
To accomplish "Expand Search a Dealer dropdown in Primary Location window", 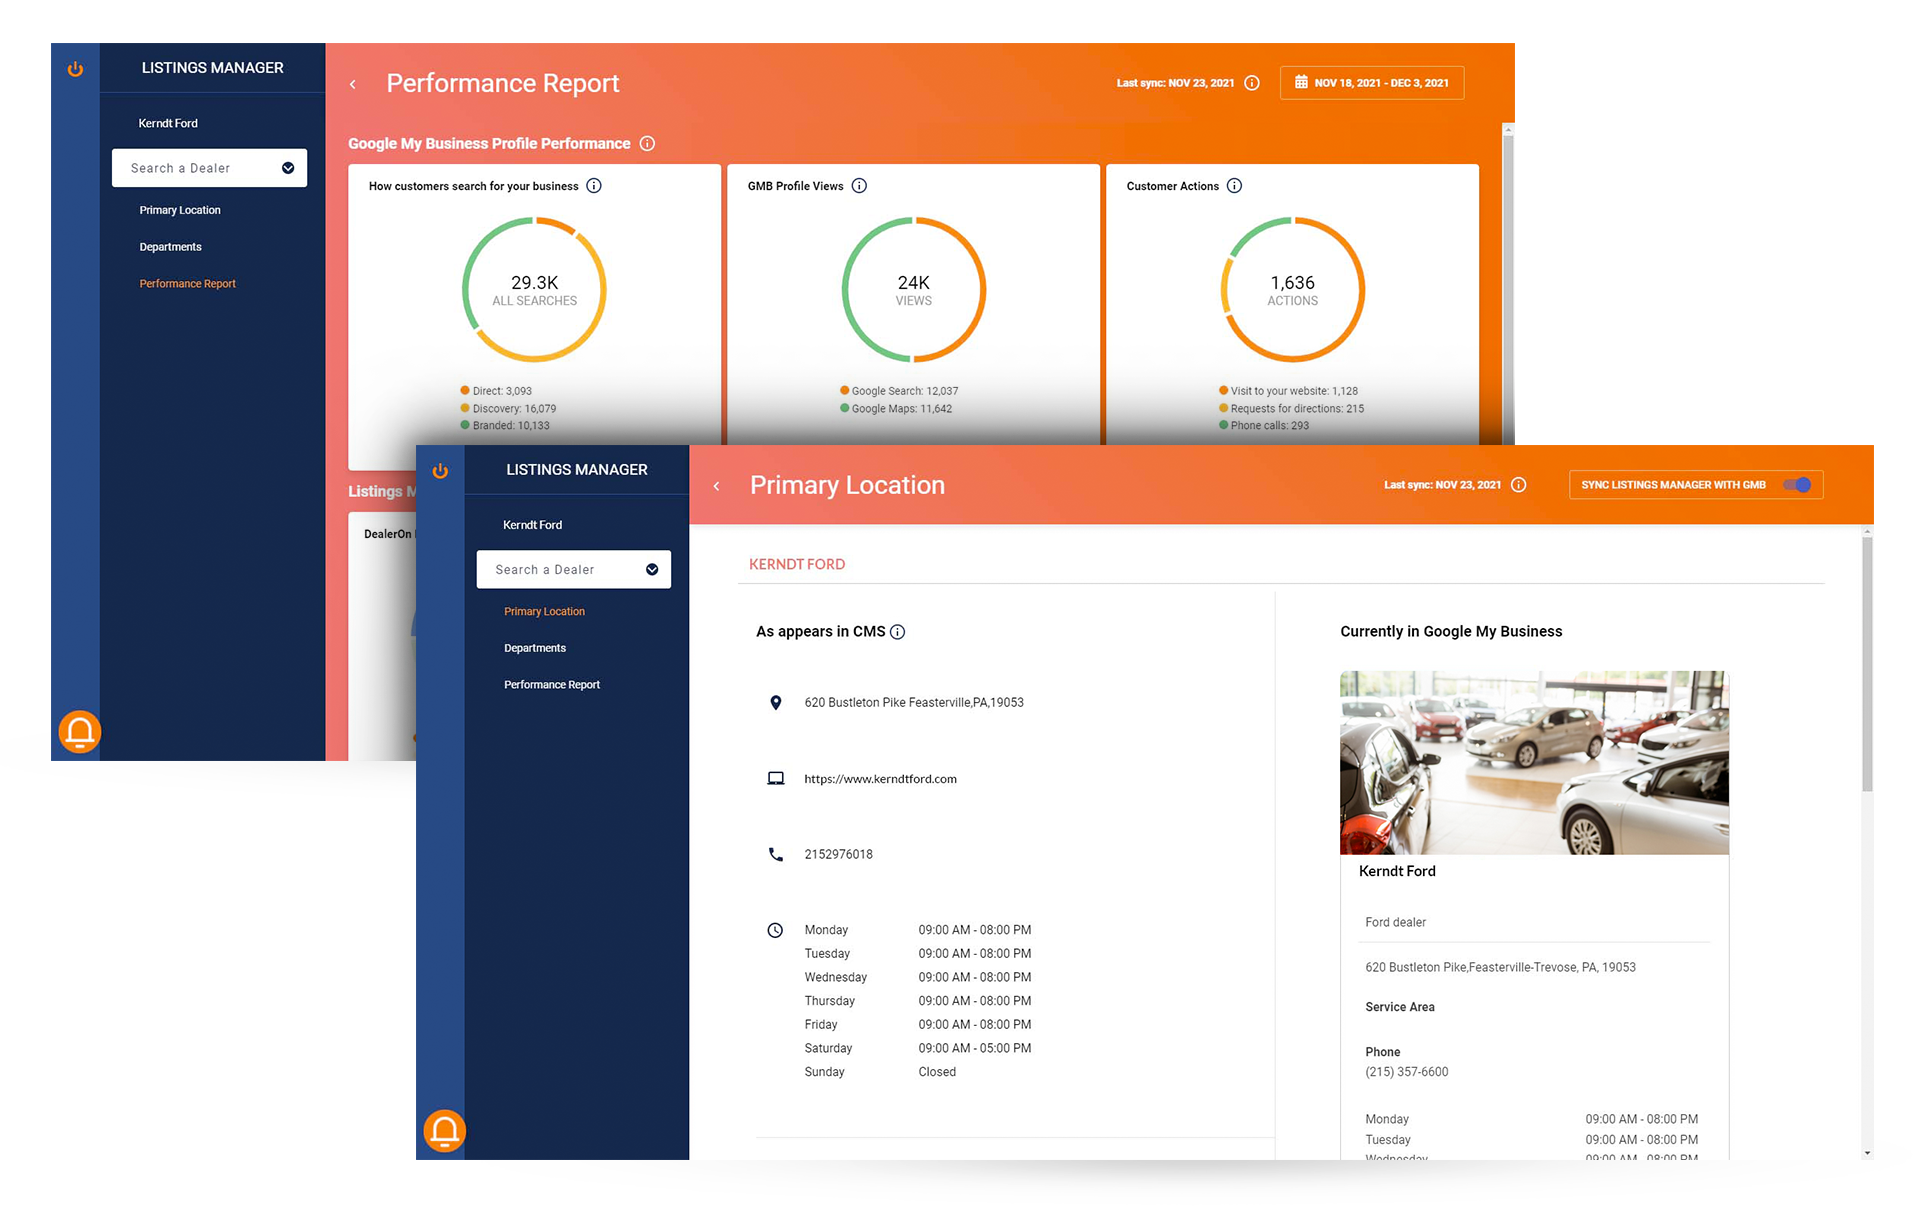I will pyautogui.click(x=652, y=570).
